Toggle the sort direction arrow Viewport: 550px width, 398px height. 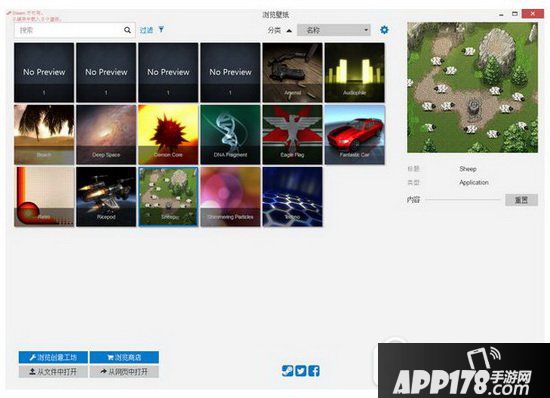point(289,31)
